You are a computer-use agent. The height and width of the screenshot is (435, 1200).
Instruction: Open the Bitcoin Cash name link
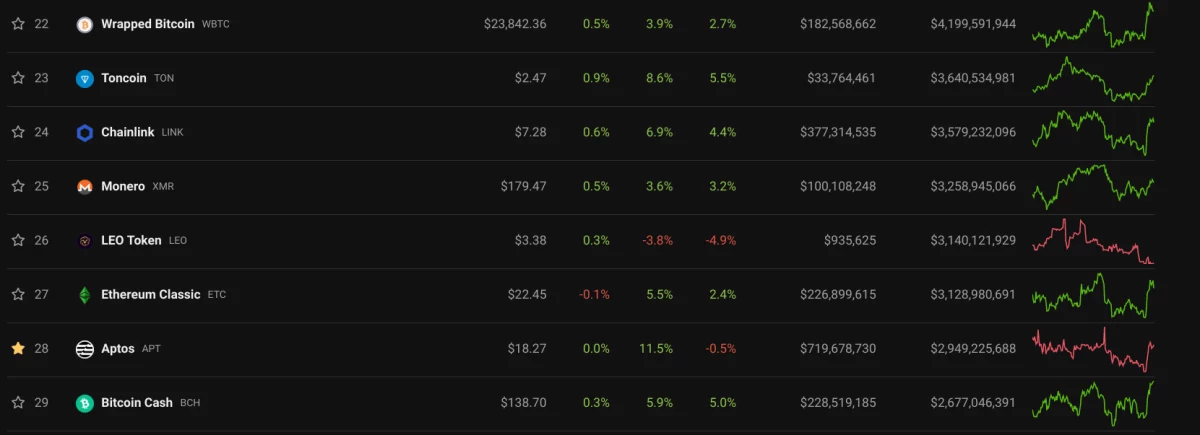(137, 403)
